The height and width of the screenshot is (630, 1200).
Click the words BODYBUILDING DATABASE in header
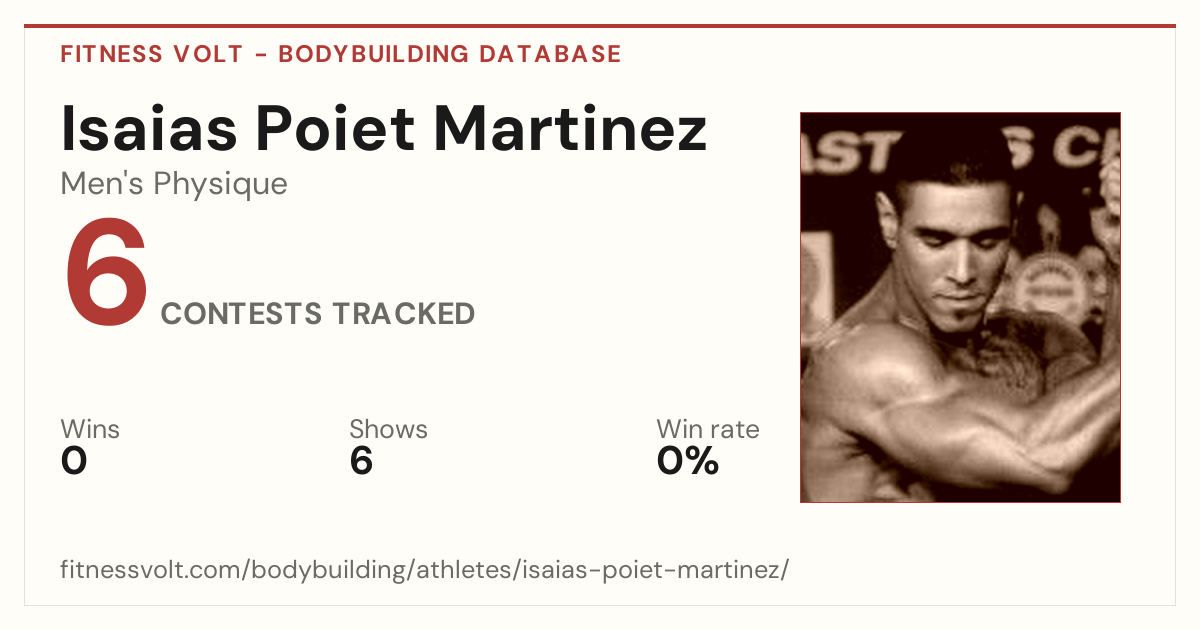pos(450,54)
